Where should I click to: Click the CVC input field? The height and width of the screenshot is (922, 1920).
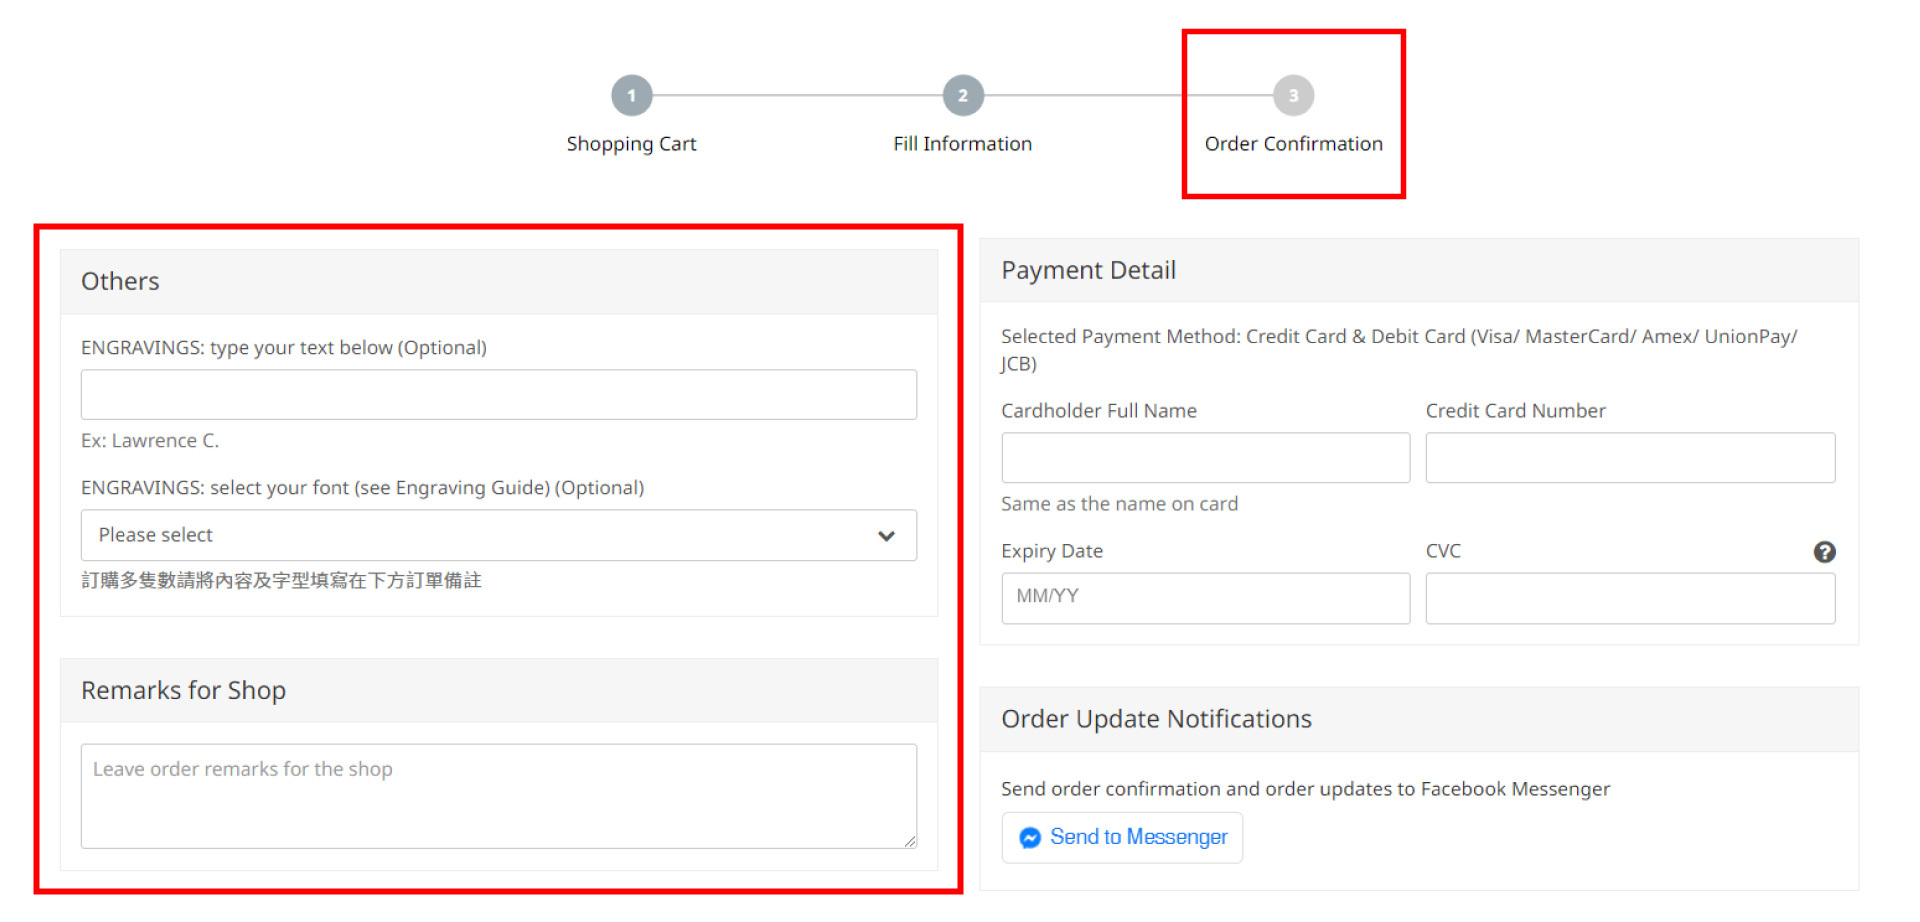[x=1630, y=598]
